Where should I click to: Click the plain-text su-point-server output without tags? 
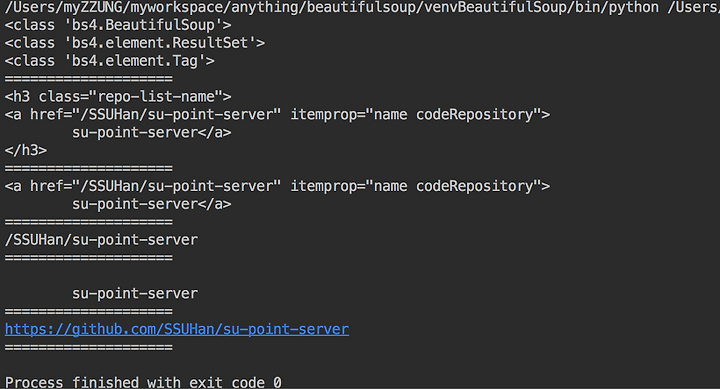tap(135, 293)
